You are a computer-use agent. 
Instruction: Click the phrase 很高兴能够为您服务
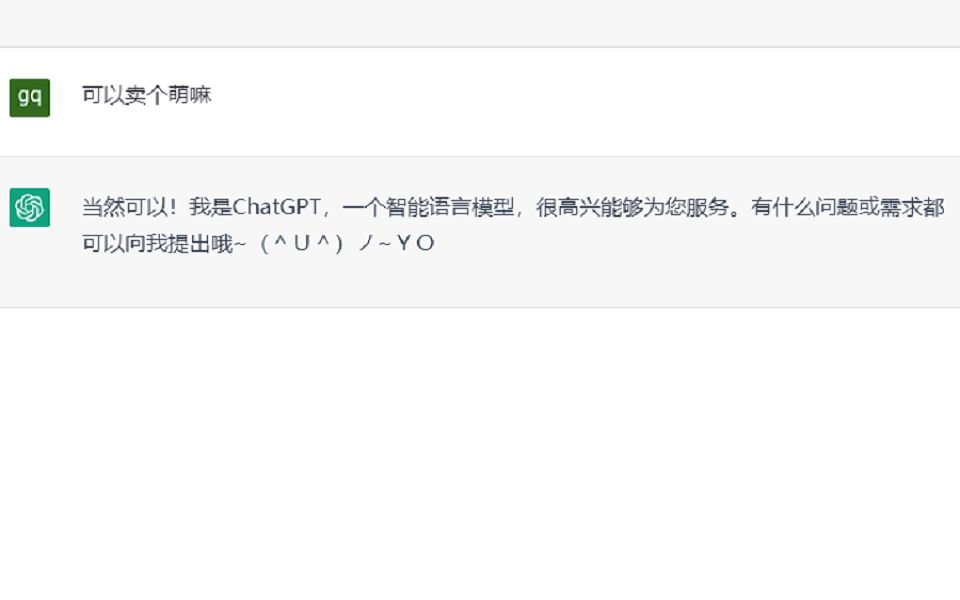(632, 207)
